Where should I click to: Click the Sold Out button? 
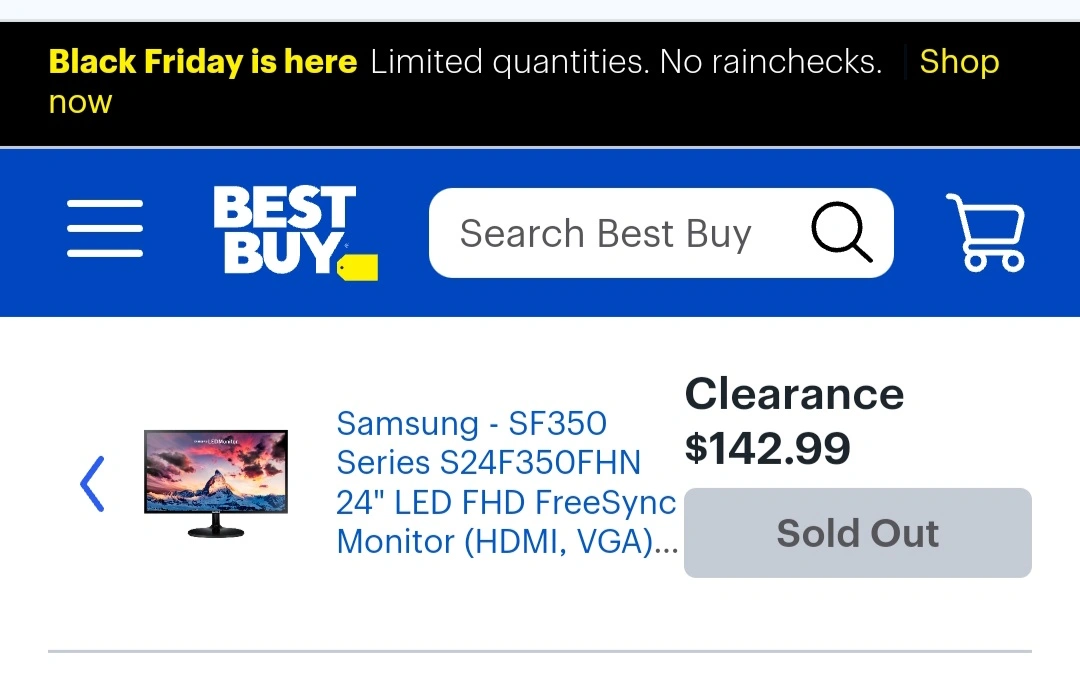pyautogui.click(x=857, y=533)
